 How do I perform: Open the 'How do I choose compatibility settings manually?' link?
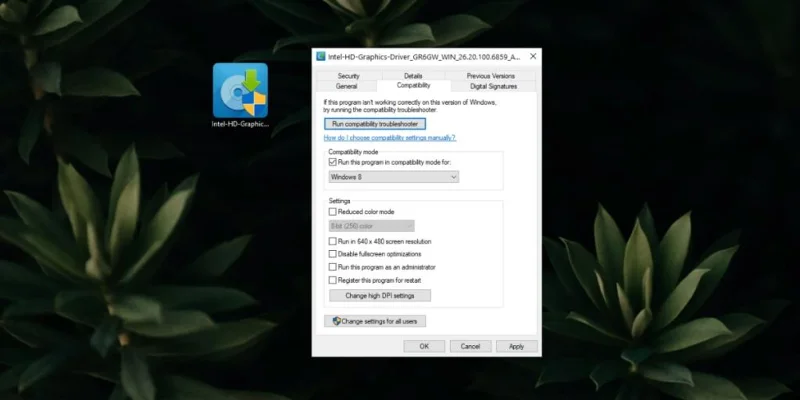click(390, 138)
